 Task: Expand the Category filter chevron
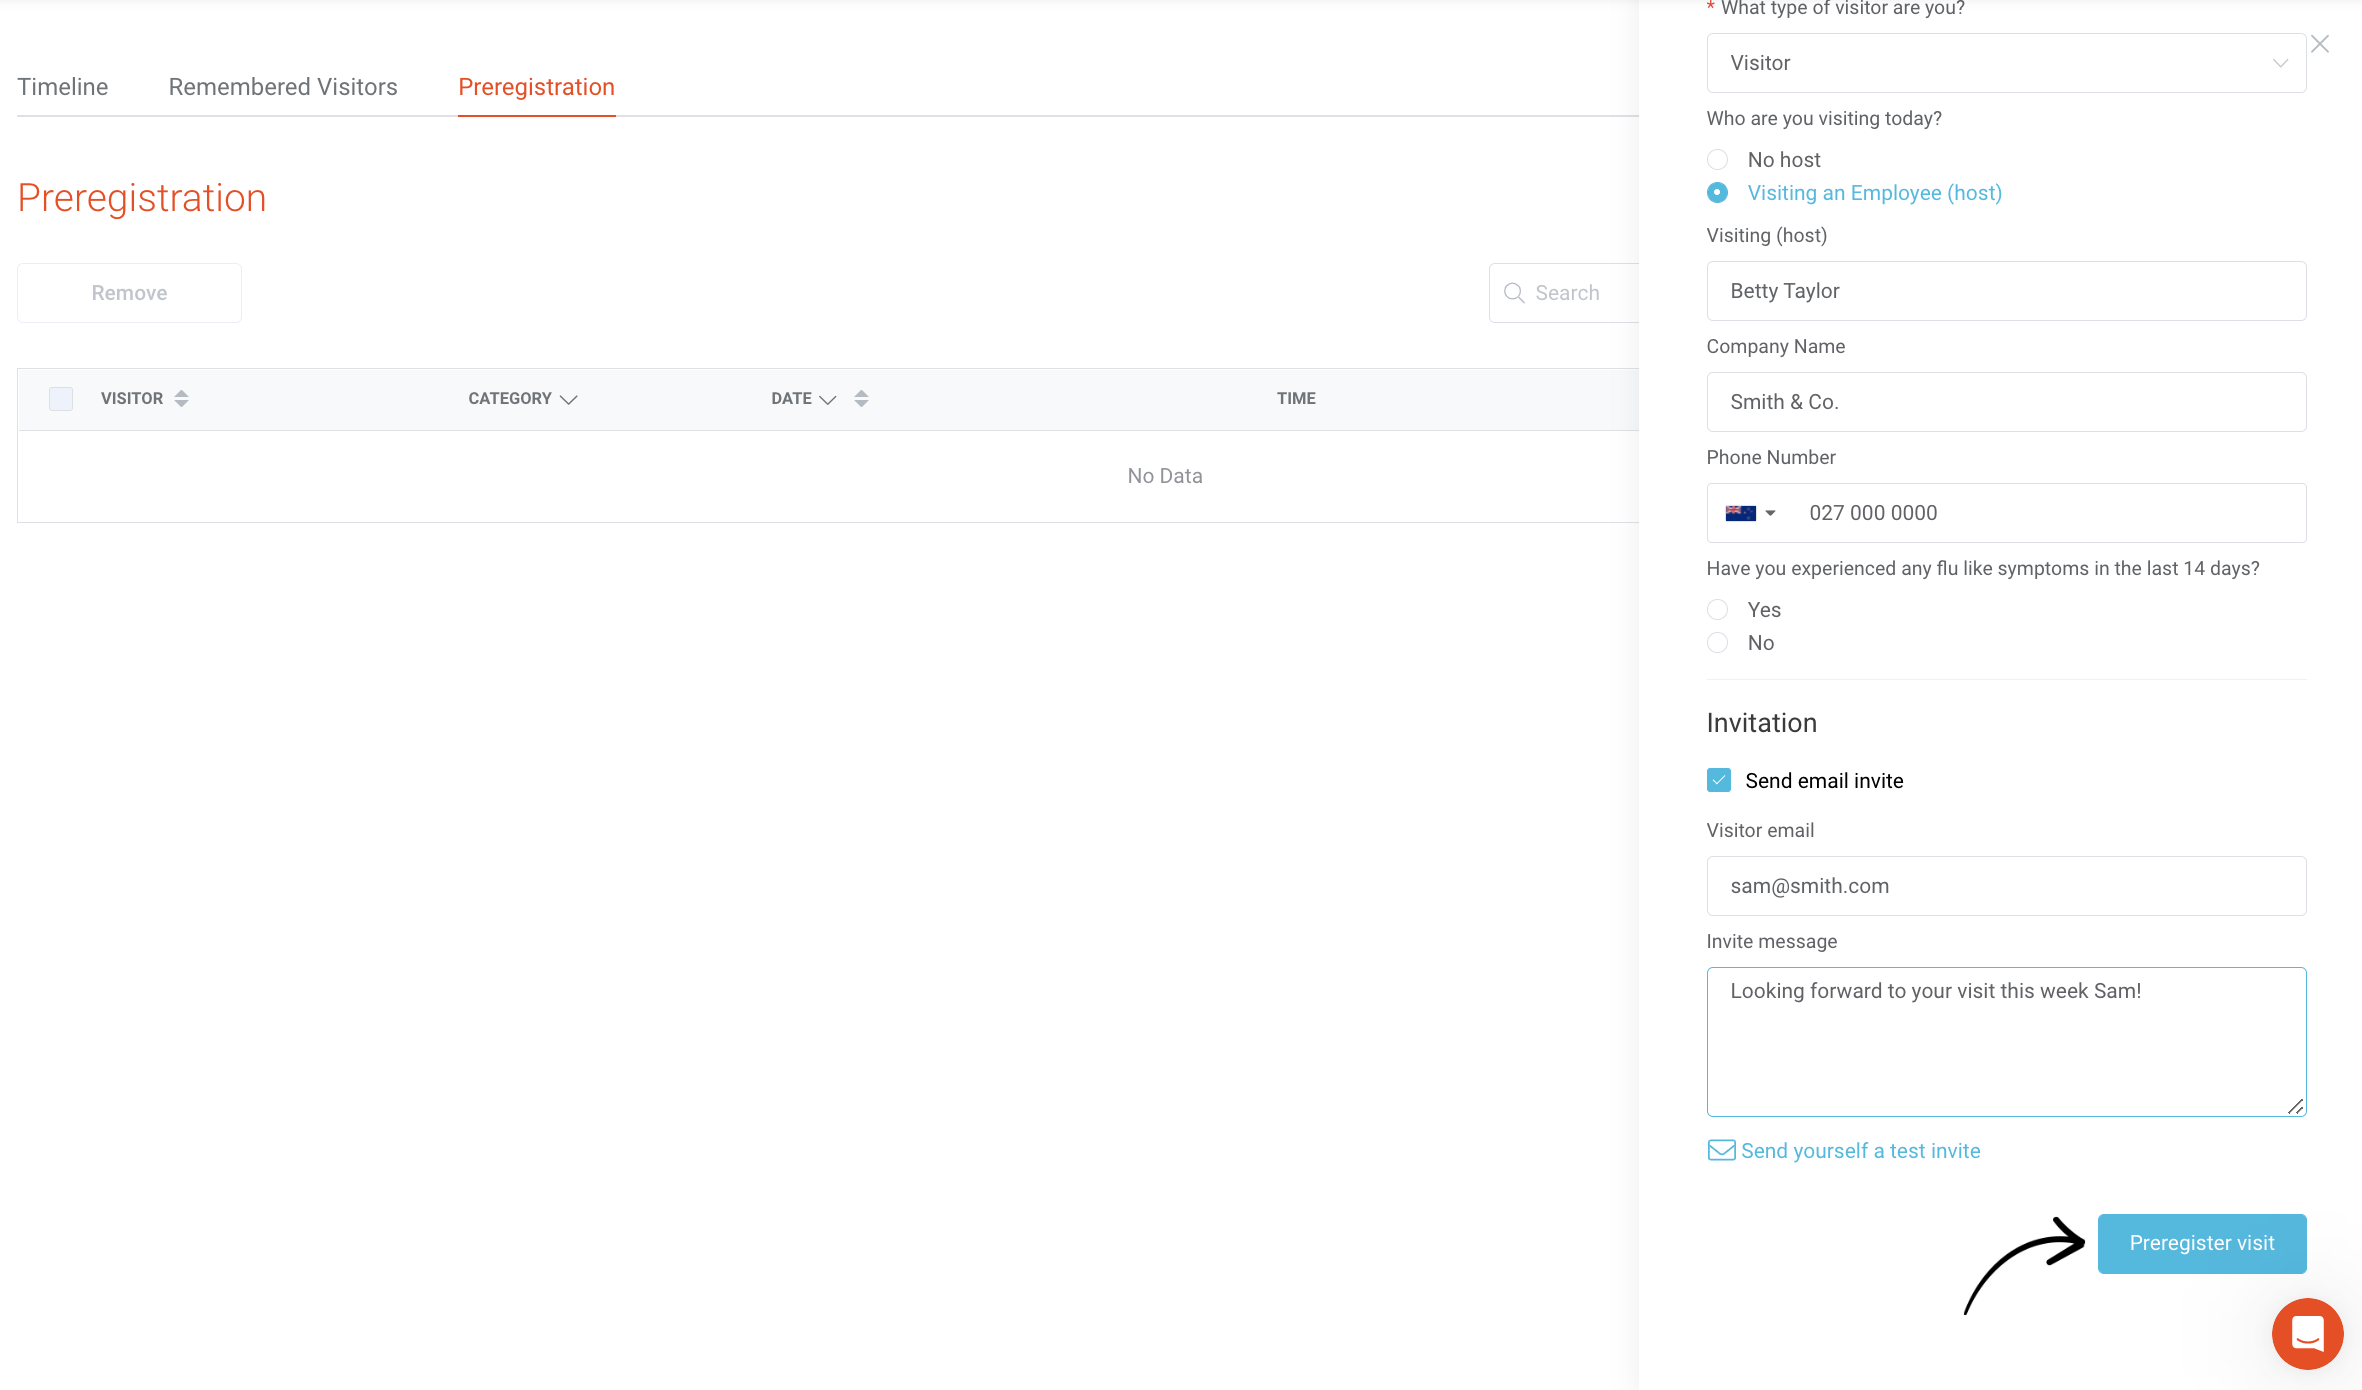click(569, 399)
